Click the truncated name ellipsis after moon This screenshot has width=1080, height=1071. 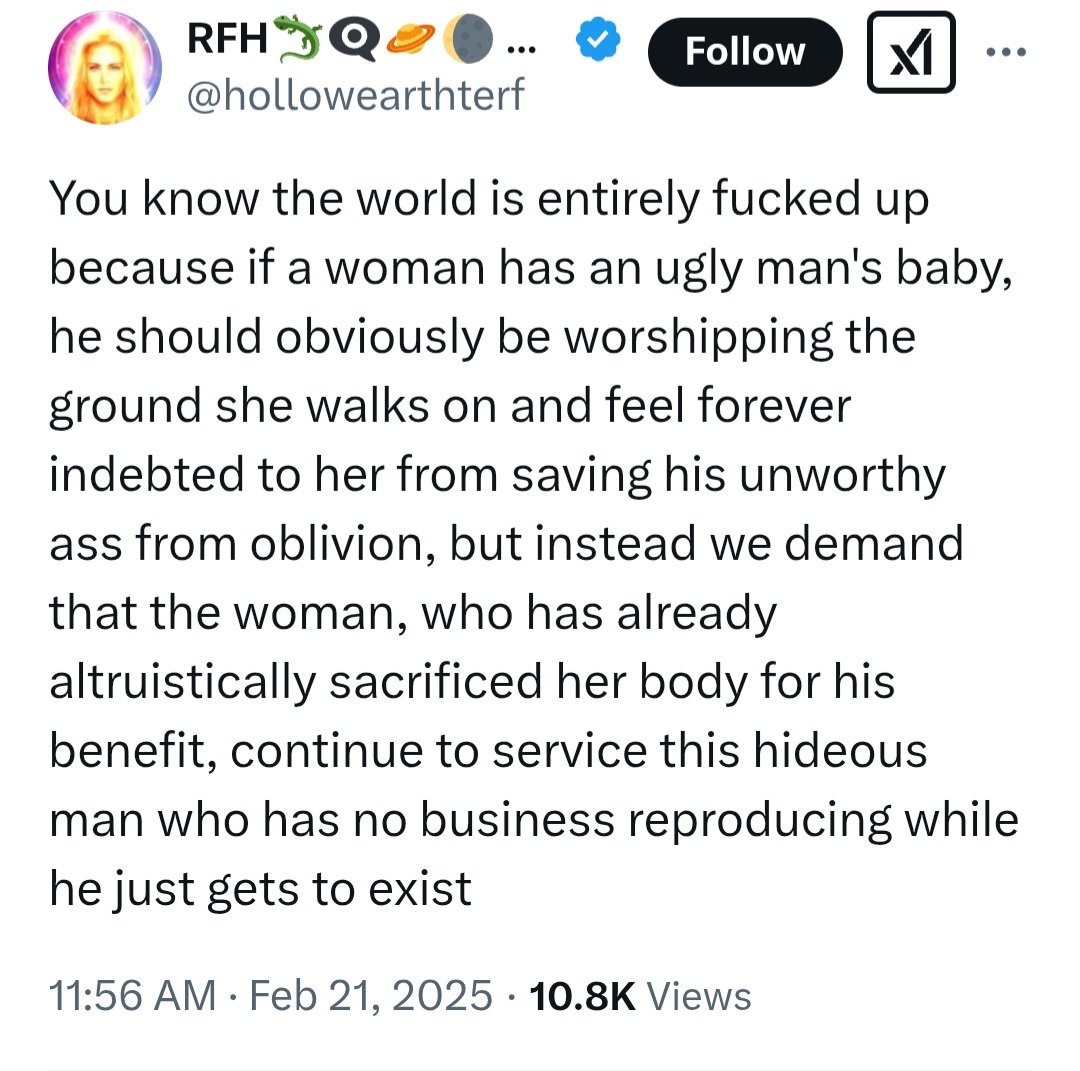coord(522,41)
